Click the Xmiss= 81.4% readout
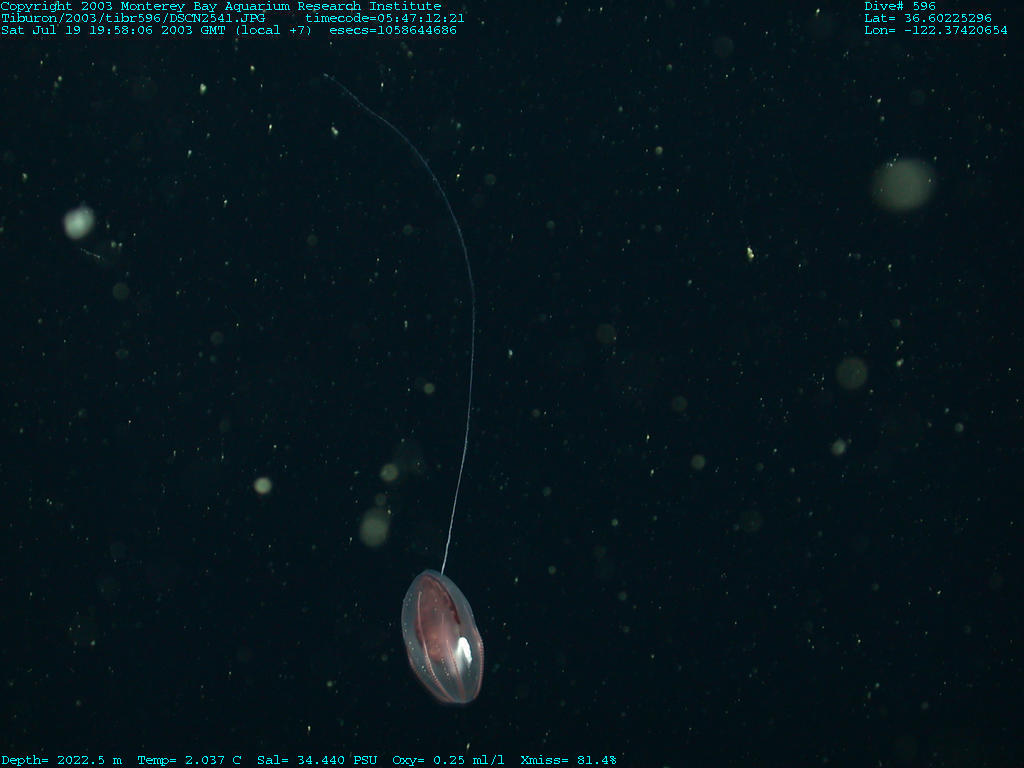The image size is (1024, 768). [x=568, y=761]
